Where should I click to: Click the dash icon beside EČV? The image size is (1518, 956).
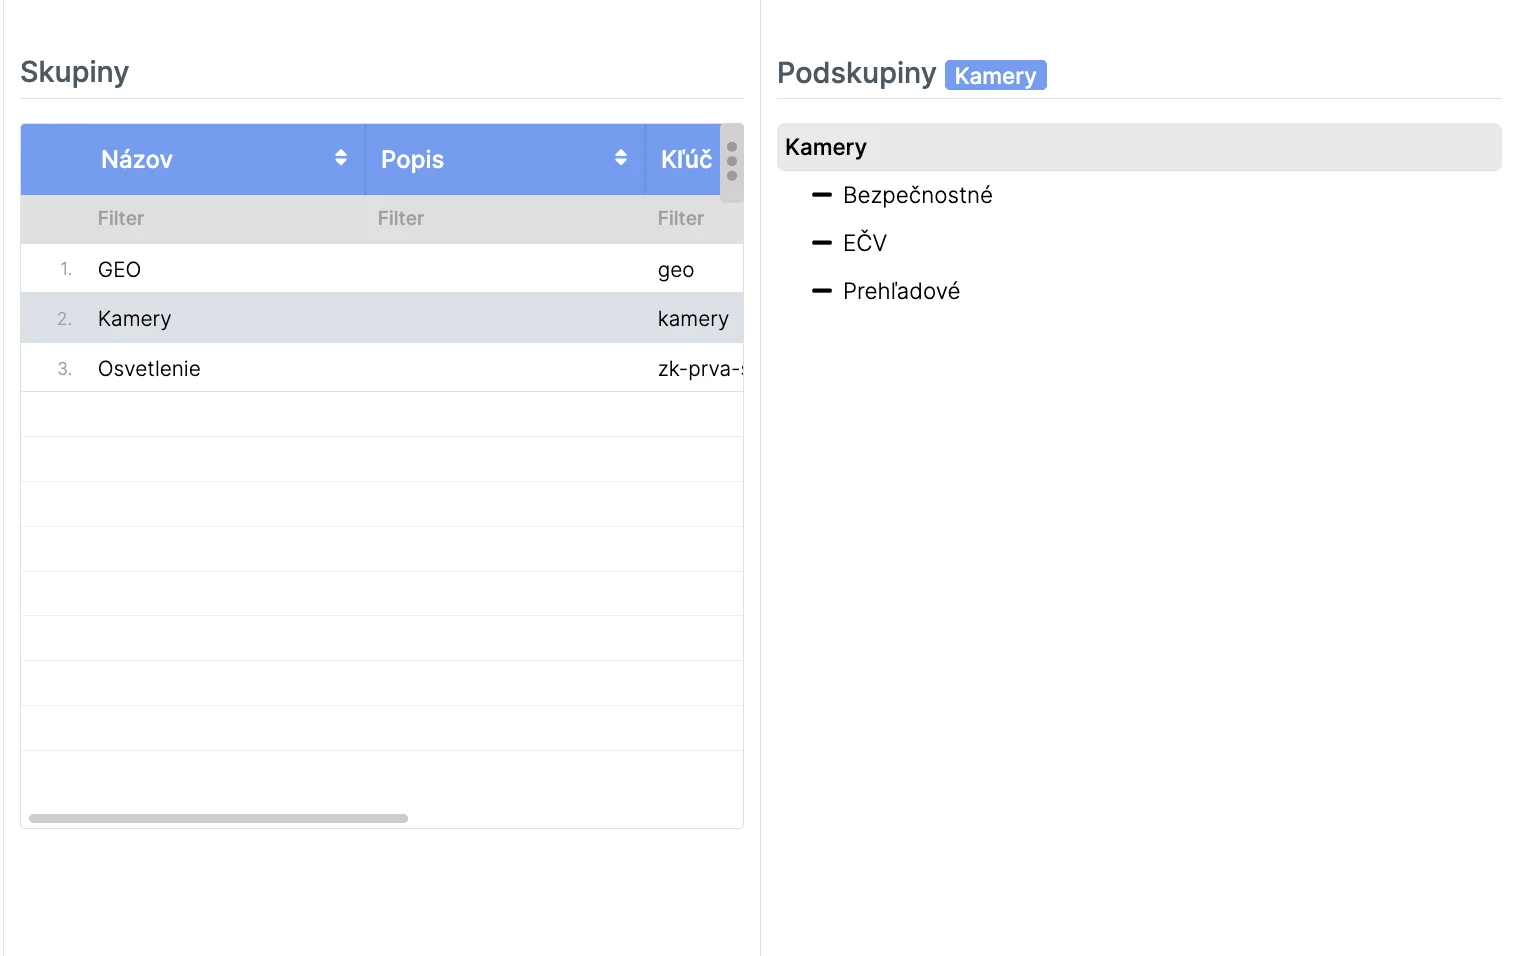point(822,243)
